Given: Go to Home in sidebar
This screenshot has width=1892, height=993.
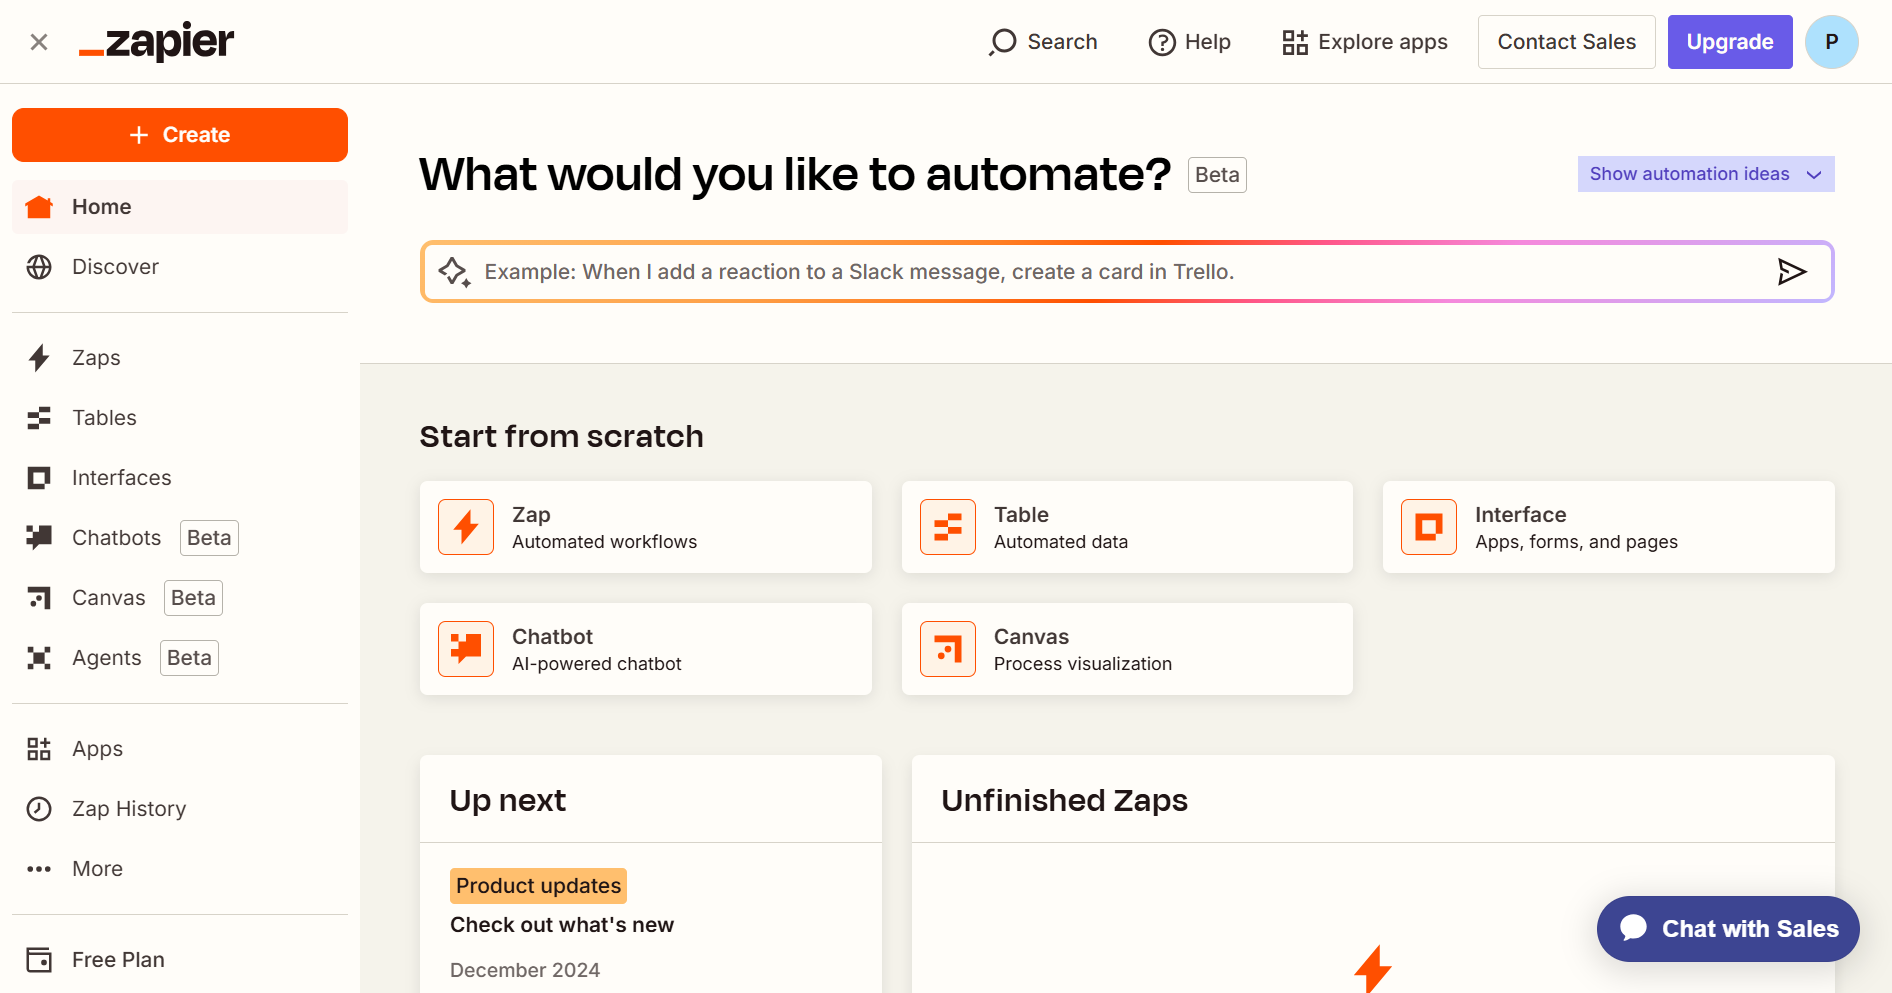Looking at the screenshot, I should click(180, 207).
